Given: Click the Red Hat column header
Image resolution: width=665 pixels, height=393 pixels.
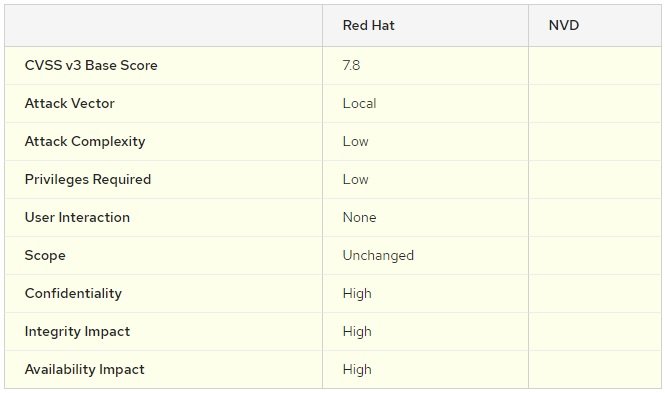Looking at the screenshot, I should point(368,25).
